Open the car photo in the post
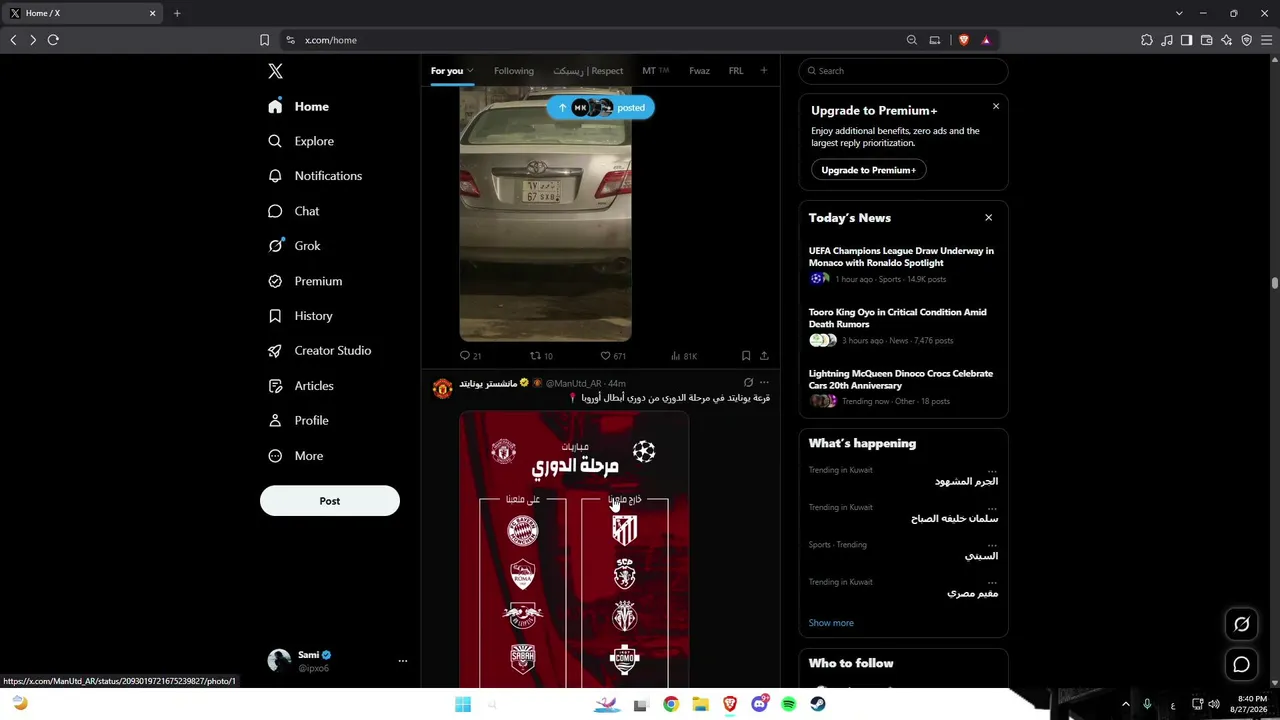The image size is (1280, 720). [x=545, y=214]
